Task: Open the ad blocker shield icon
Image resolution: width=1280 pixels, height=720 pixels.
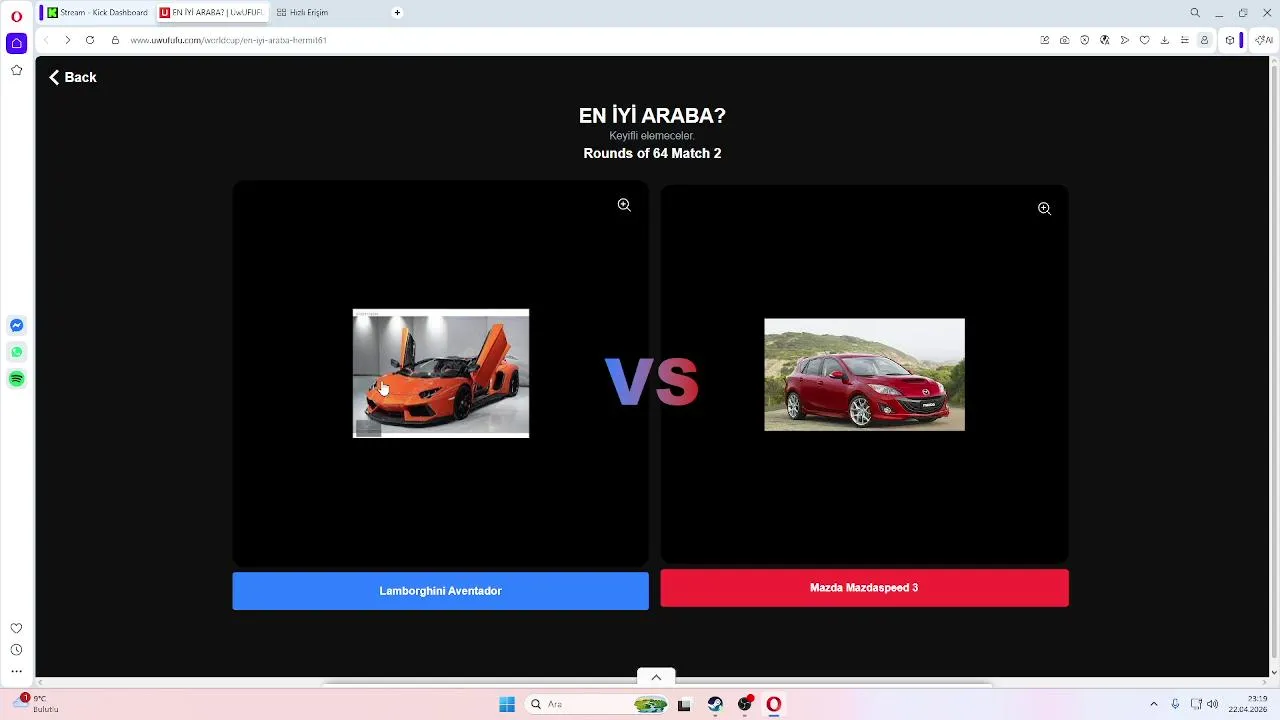Action: [x=1085, y=40]
